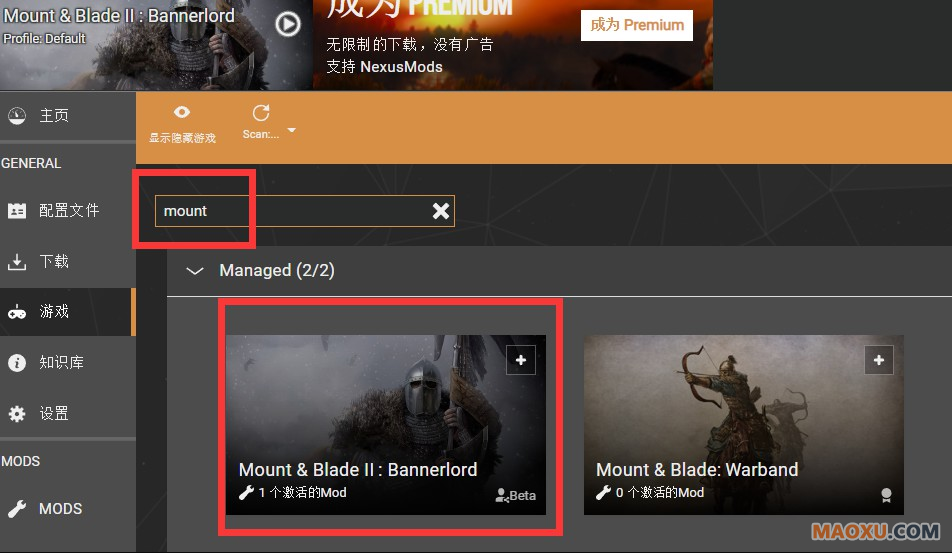This screenshot has height=553, width=952.
Task: Clear the search field with the X
Action: click(441, 211)
